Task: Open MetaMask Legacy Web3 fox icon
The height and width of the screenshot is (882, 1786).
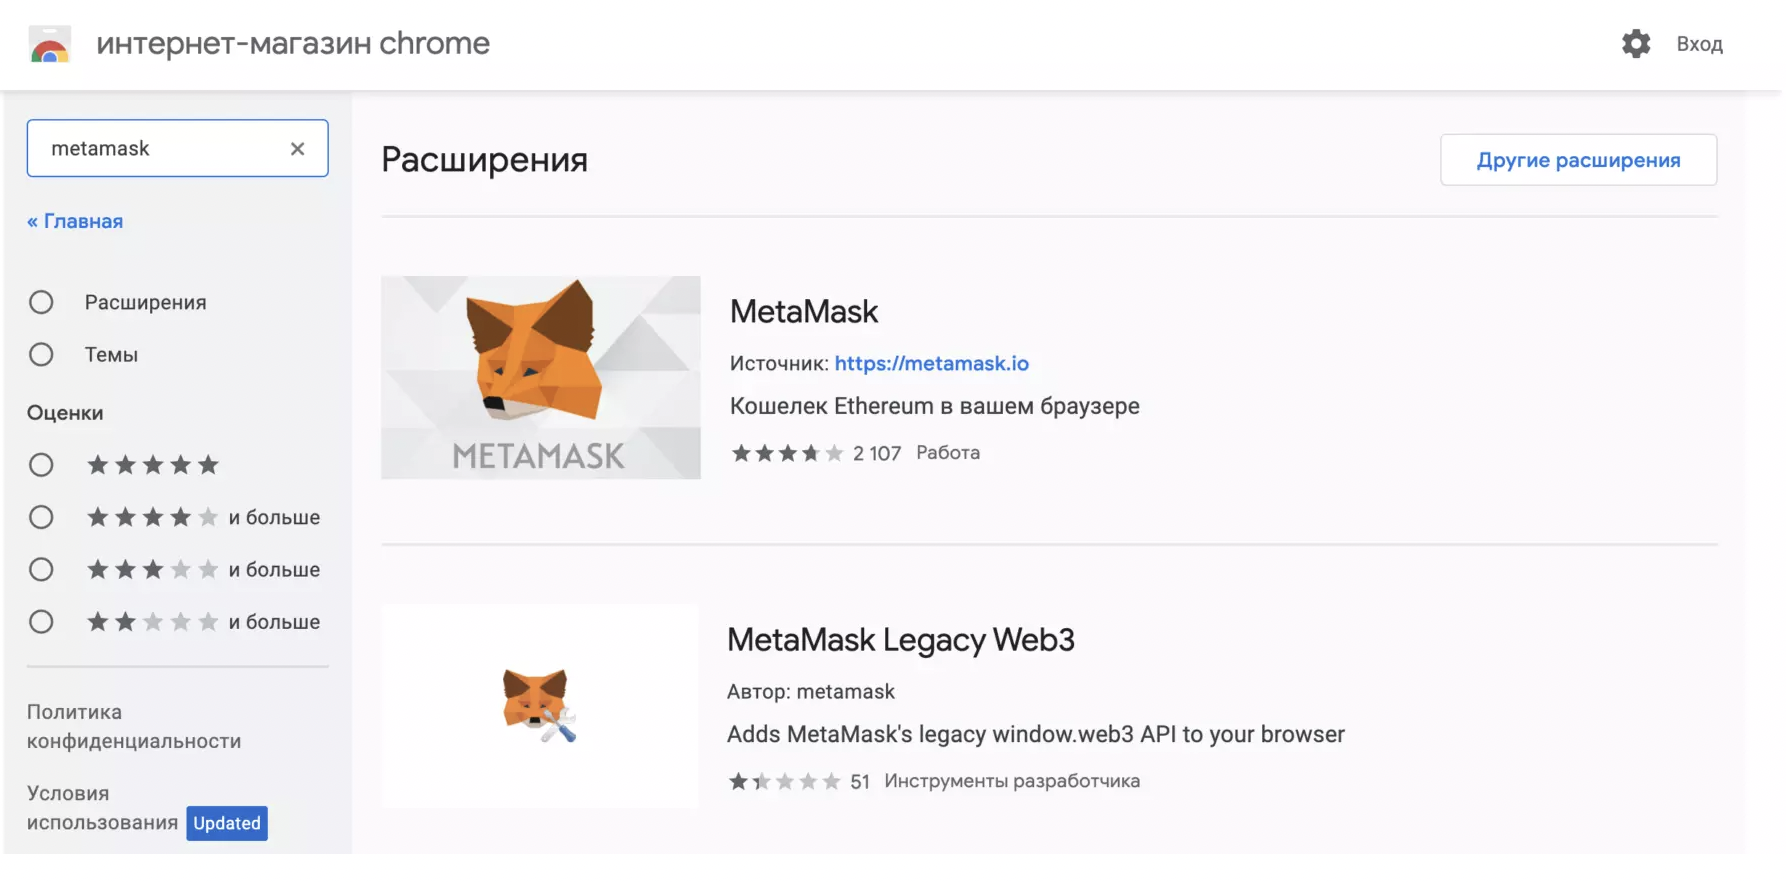Action: (539, 705)
